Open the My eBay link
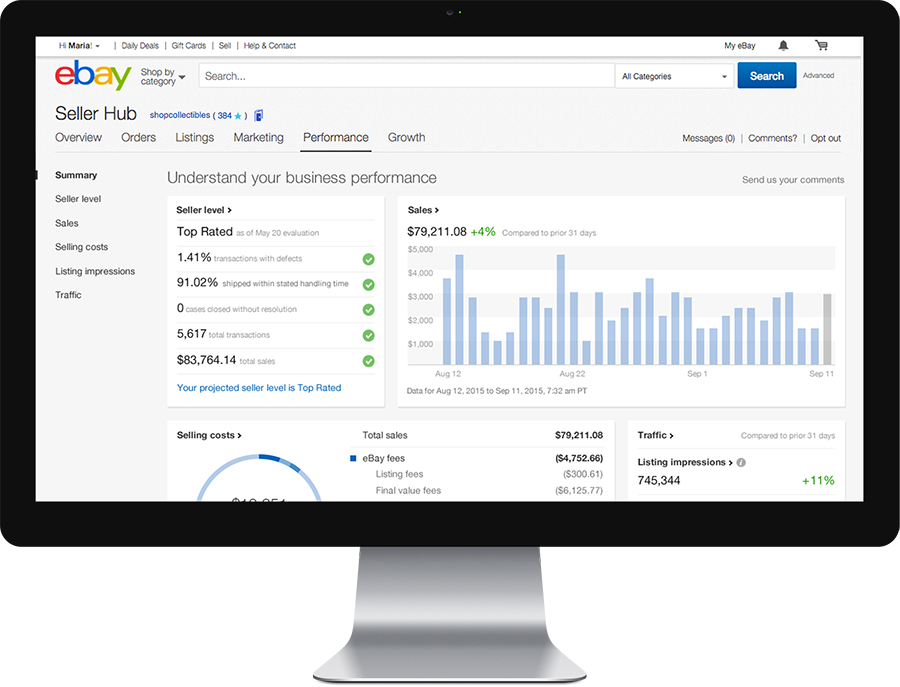900x687 pixels. point(740,46)
